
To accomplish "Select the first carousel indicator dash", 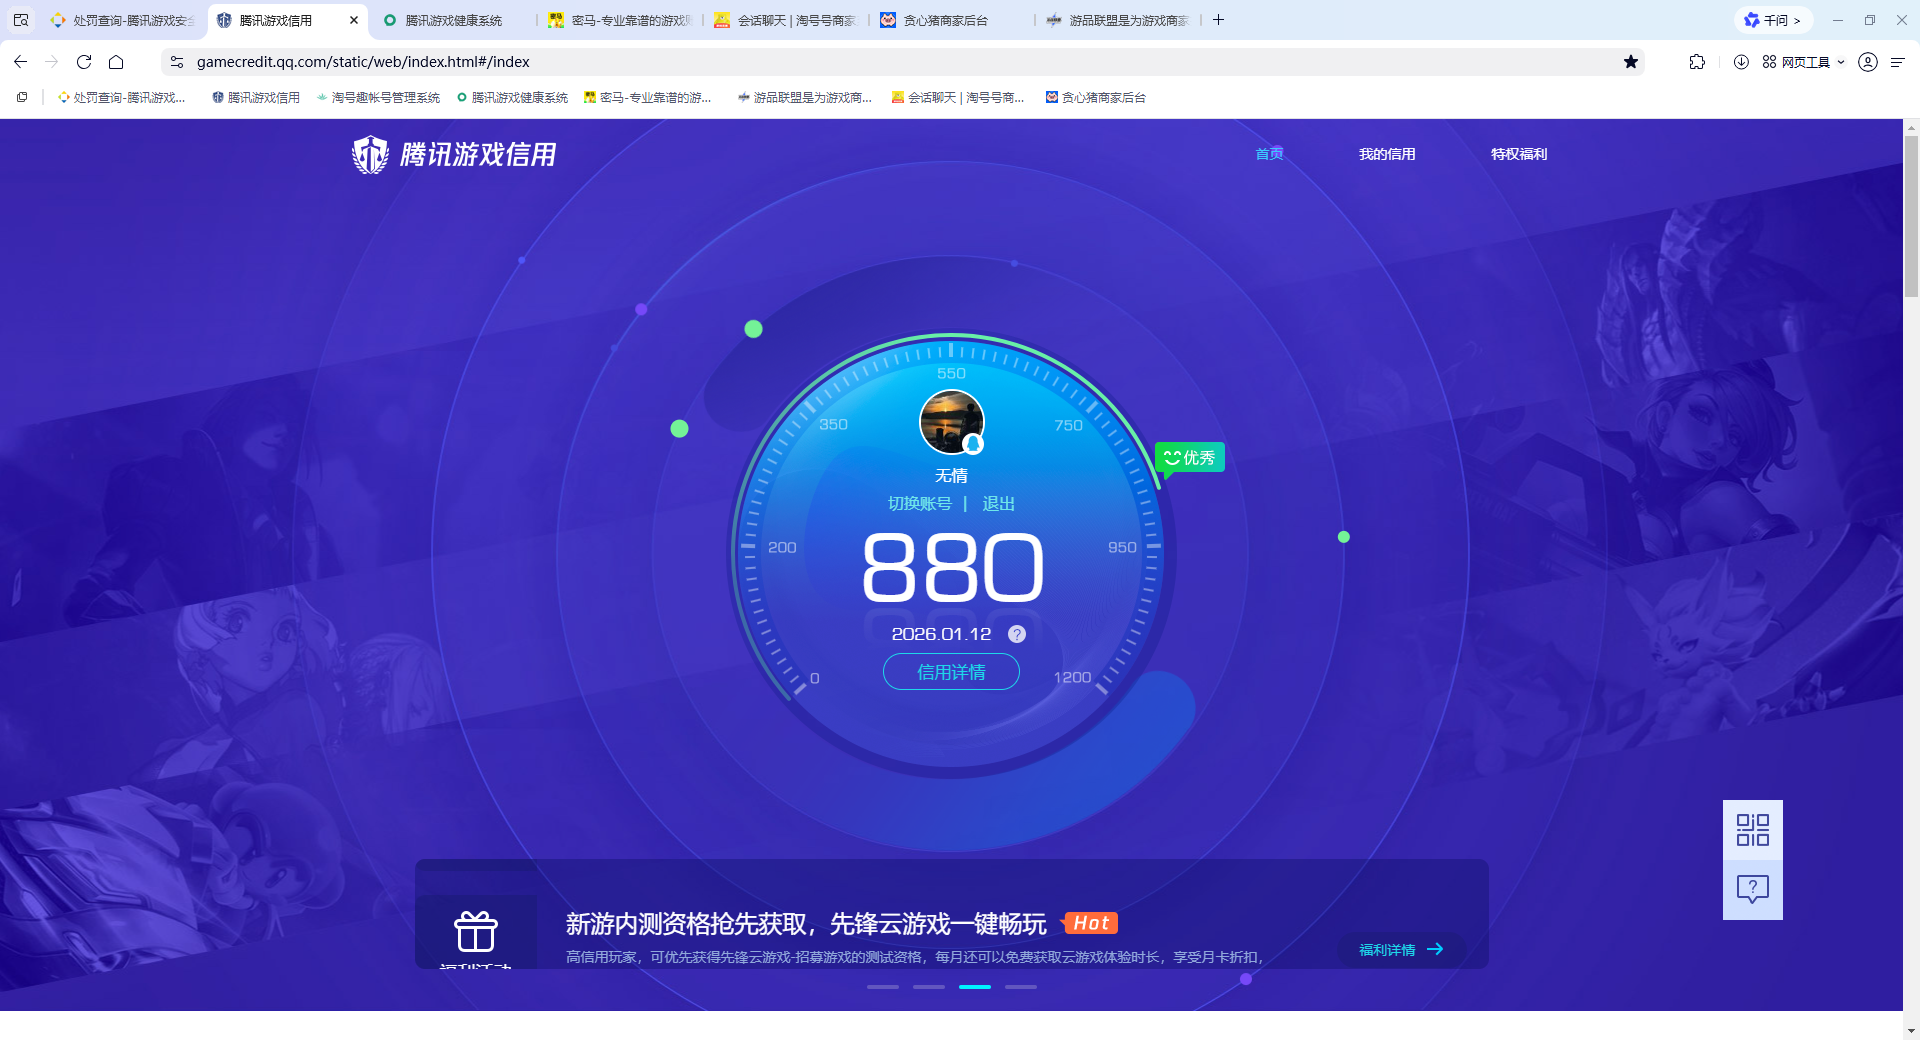I will [882, 987].
